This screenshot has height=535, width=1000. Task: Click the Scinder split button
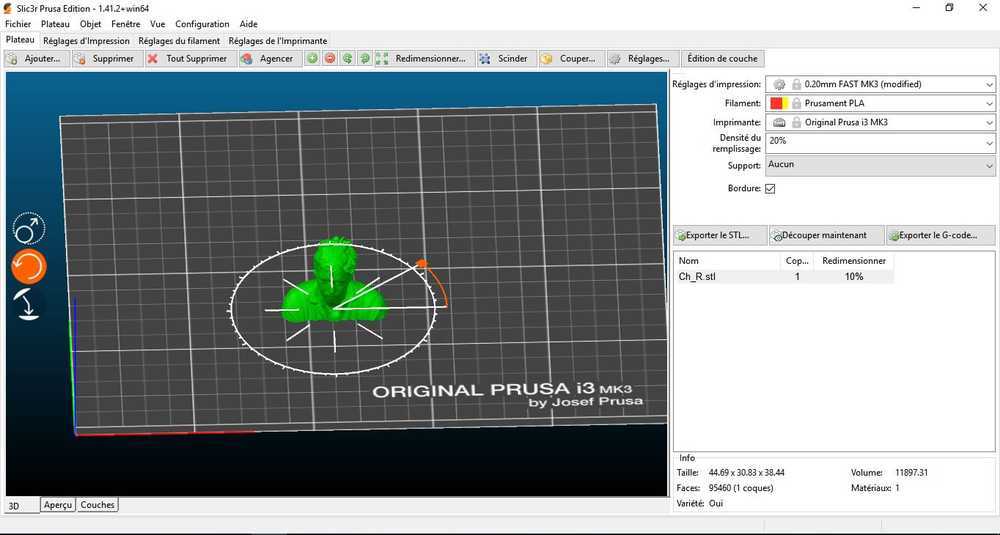coord(505,59)
